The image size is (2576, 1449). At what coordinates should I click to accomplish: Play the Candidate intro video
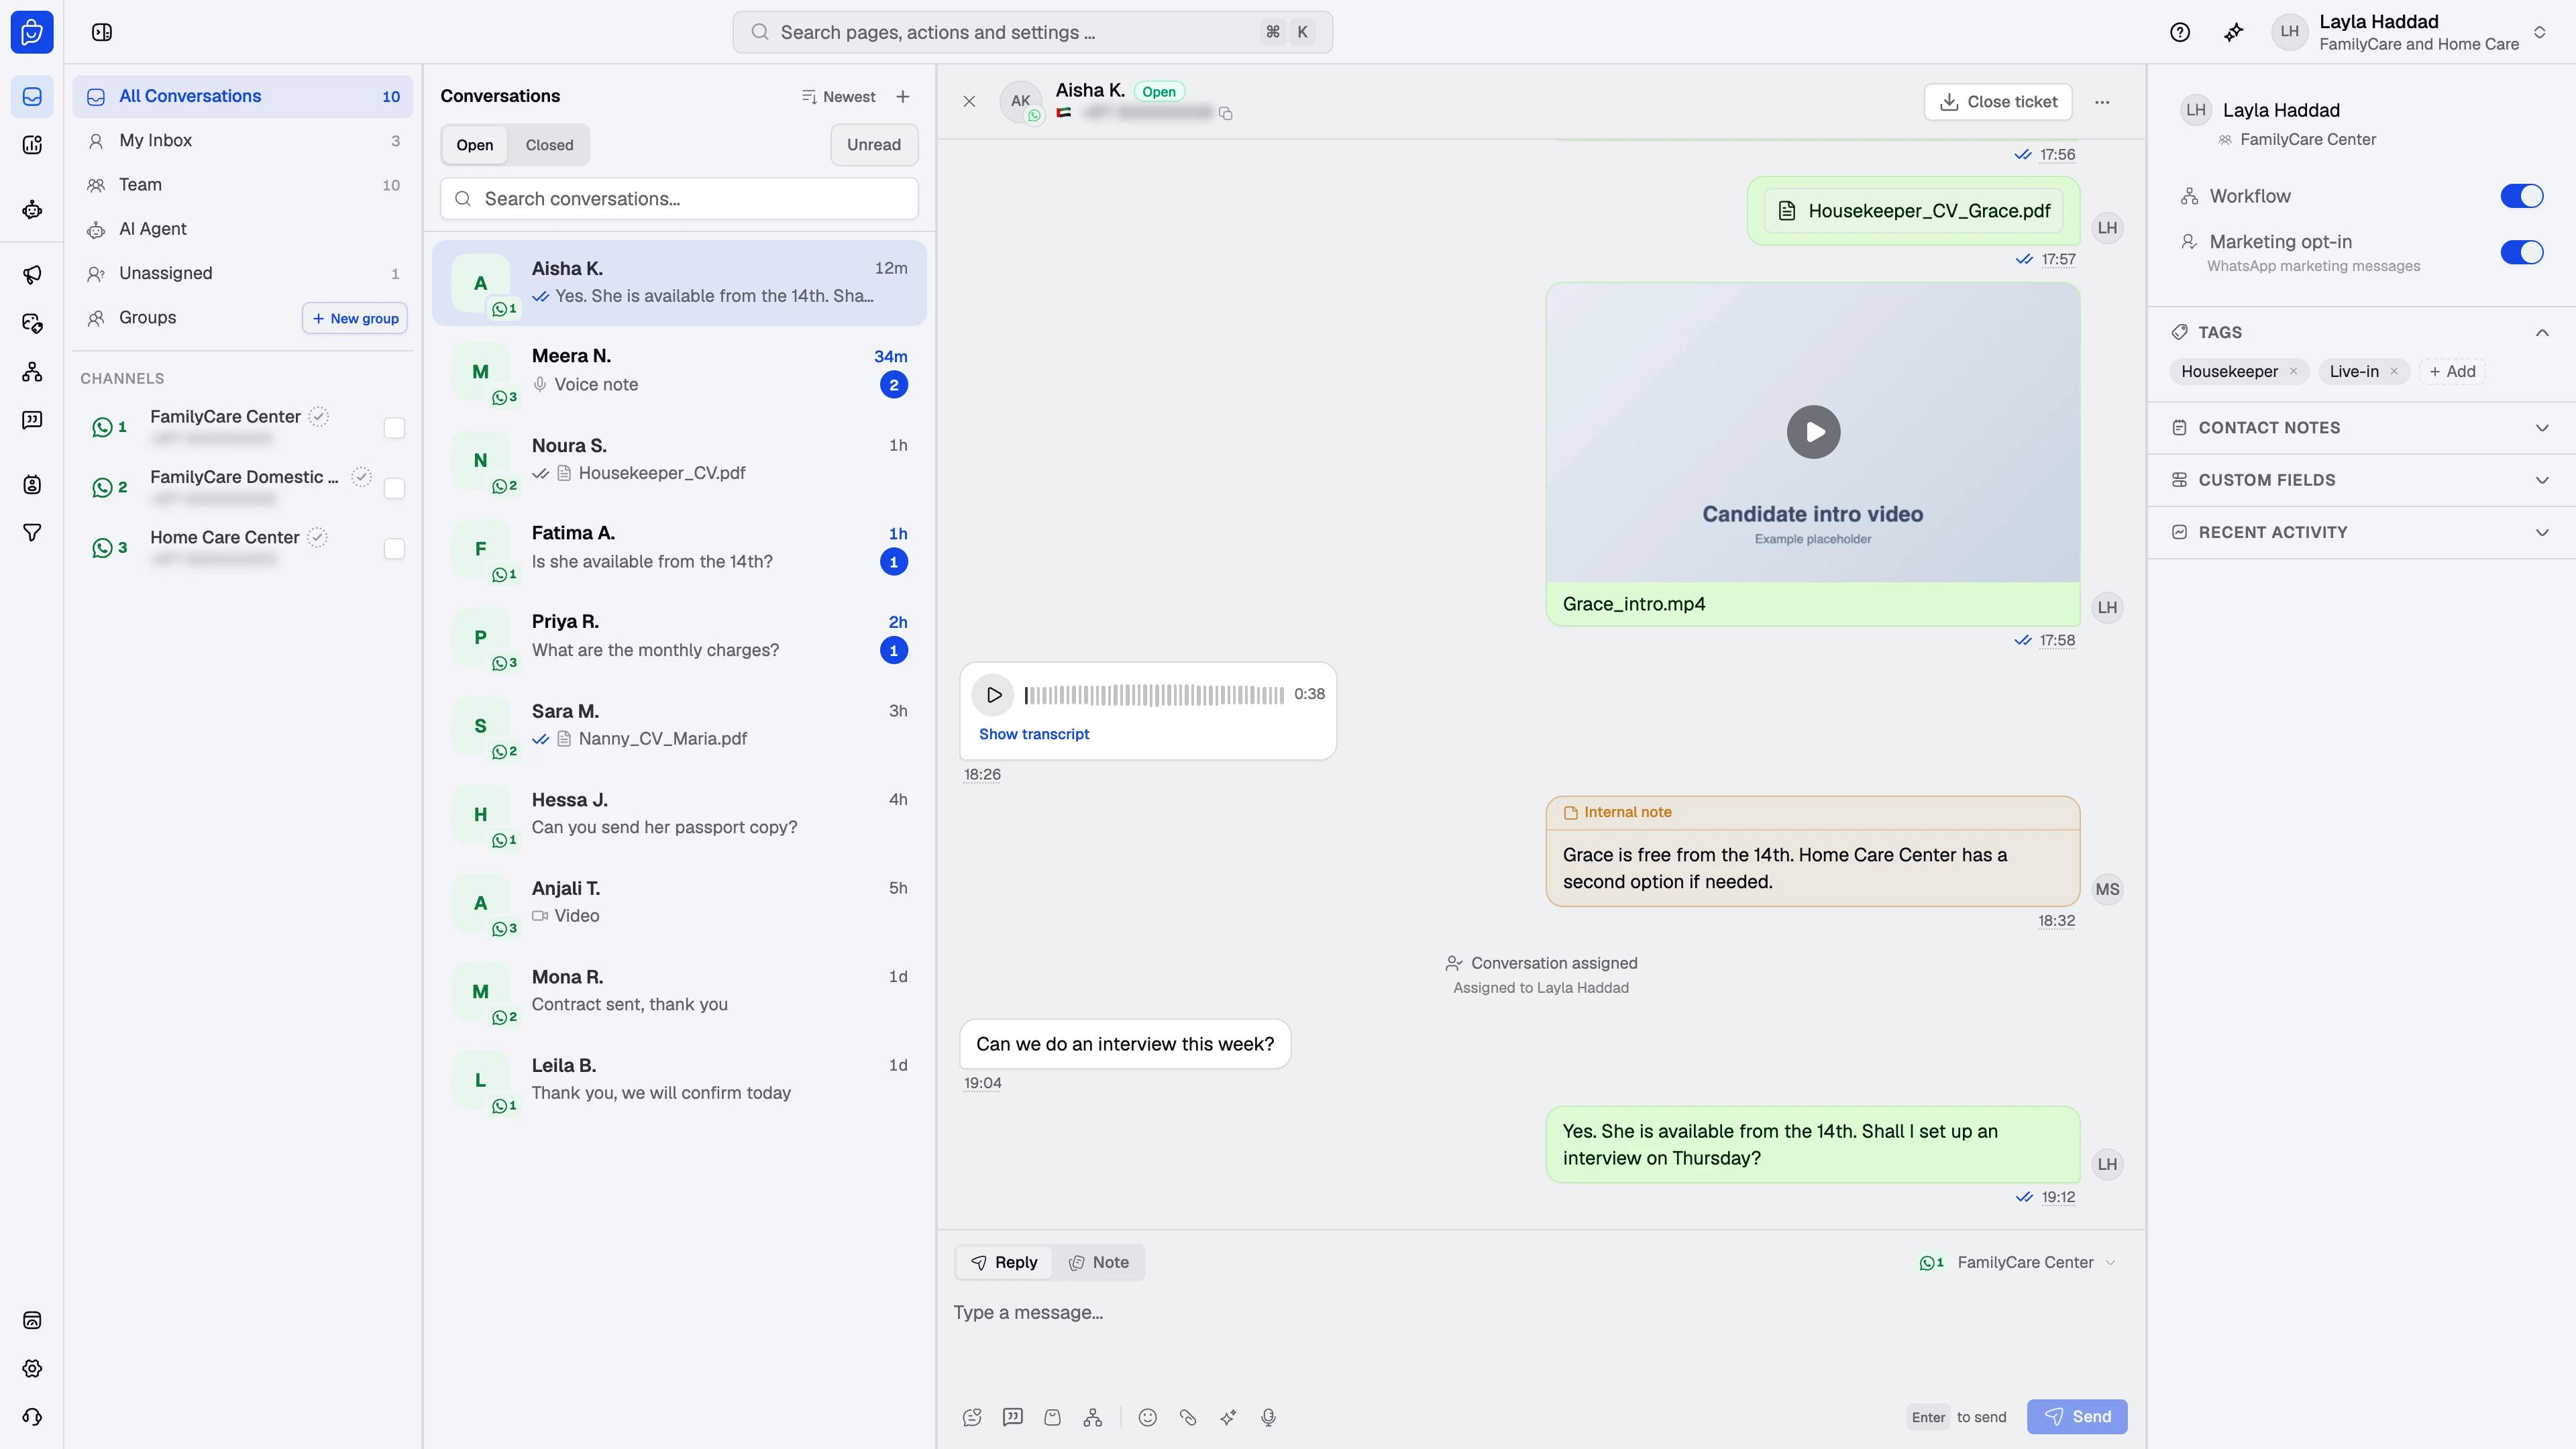click(x=1813, y=432)
